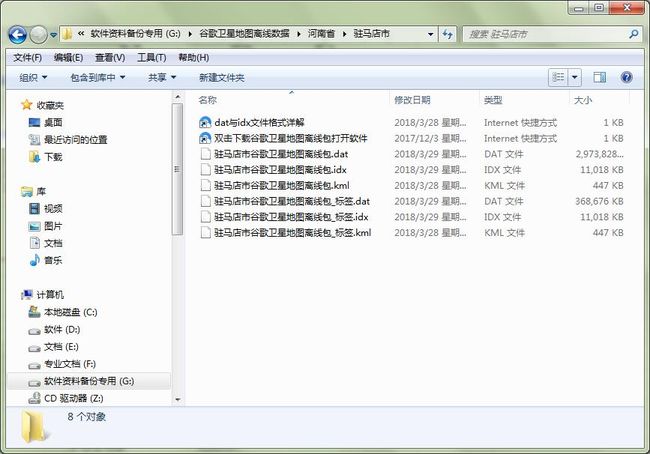Image resolution: width=650 pixels, height=454 pixels.
Task: Select shortcut 双击下载谷歌卫星地图离线包打开软件
Action: point(291,138)
